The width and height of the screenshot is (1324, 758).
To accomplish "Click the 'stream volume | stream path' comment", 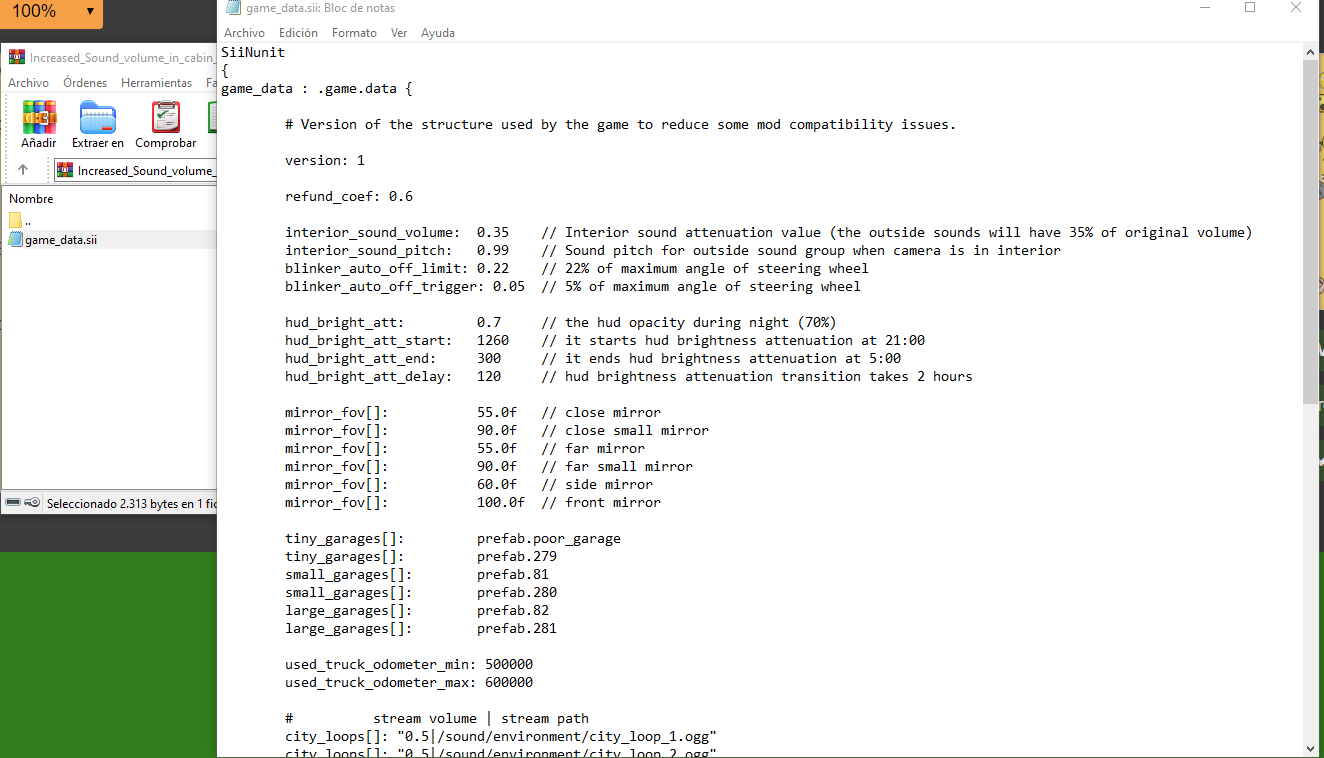I will pyautogui.click(x=481, y=718).
